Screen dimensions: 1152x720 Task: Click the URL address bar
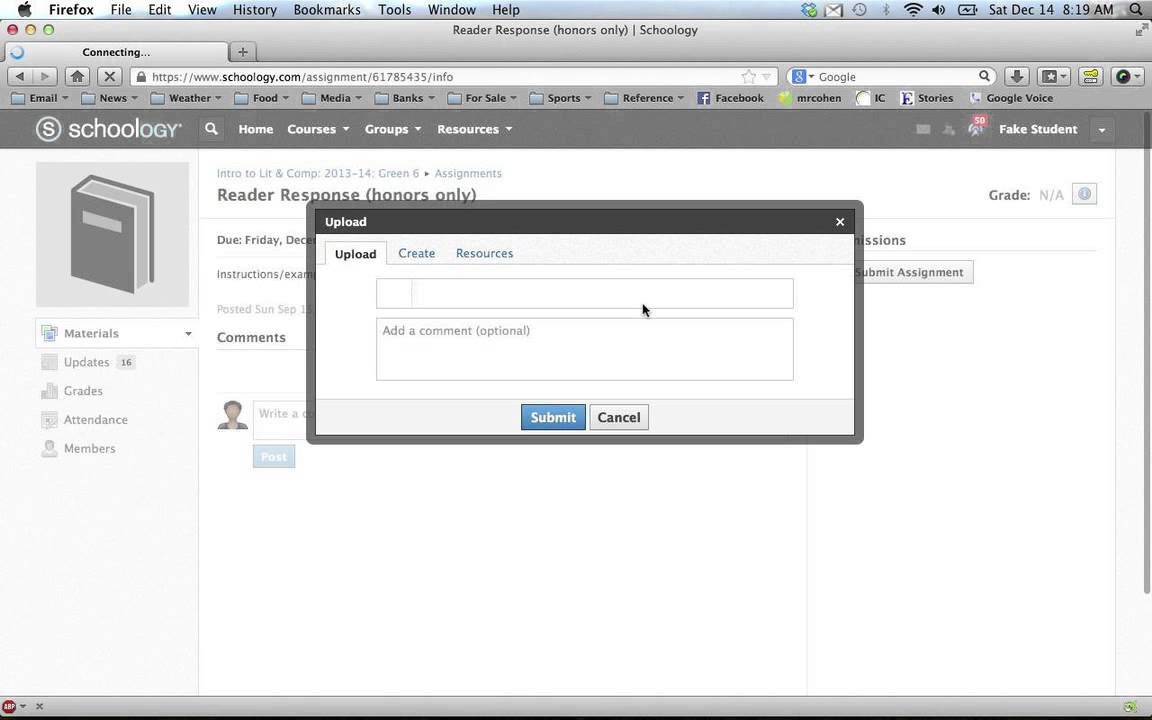point(455,76)
